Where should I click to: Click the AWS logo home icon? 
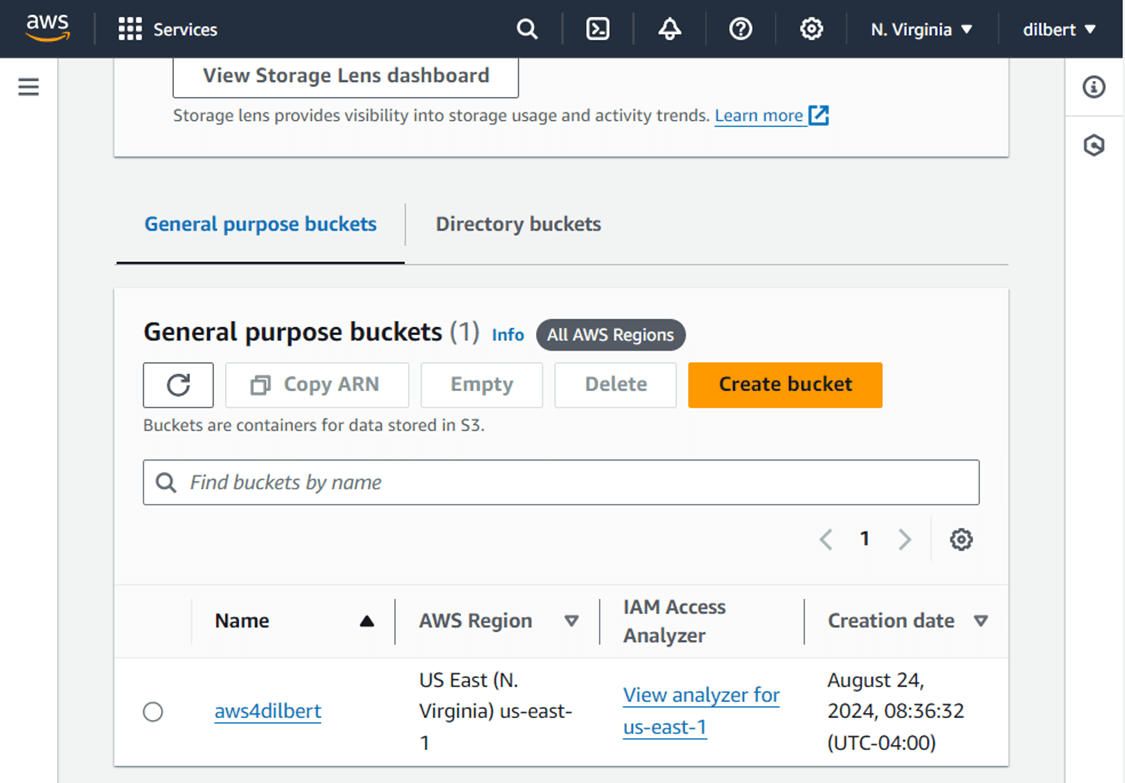point(47,28)
